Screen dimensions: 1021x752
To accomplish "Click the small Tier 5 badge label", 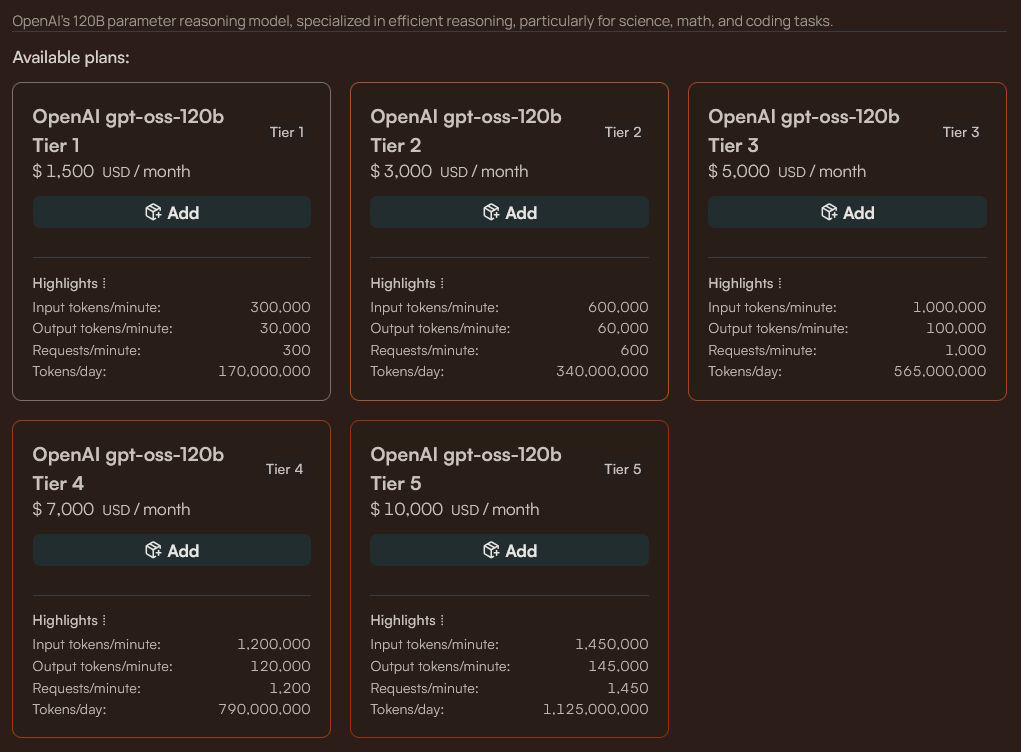I will (x=623, y=469).
